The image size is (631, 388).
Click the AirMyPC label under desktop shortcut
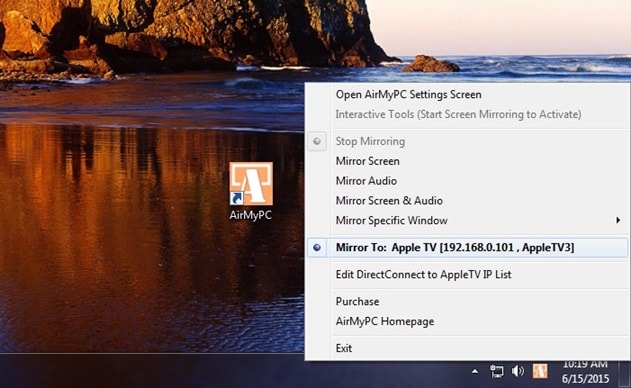pos(251,215)
